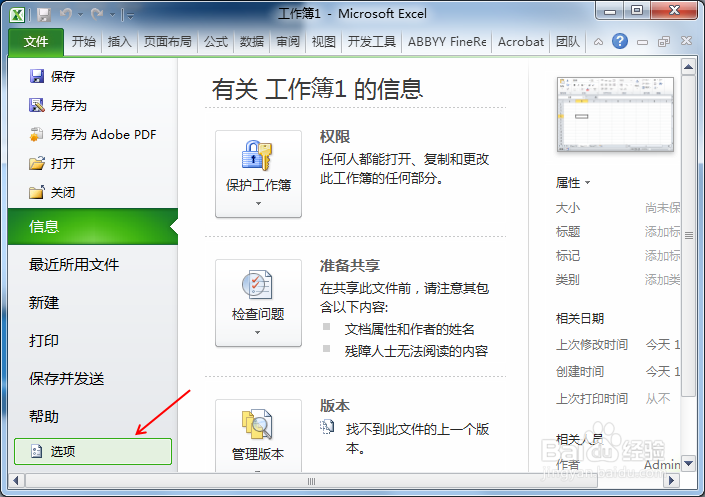Viewport: 705px width, 497px height.
Task: Switch to the 开始 ribbon tab
Action: (84, 42)
